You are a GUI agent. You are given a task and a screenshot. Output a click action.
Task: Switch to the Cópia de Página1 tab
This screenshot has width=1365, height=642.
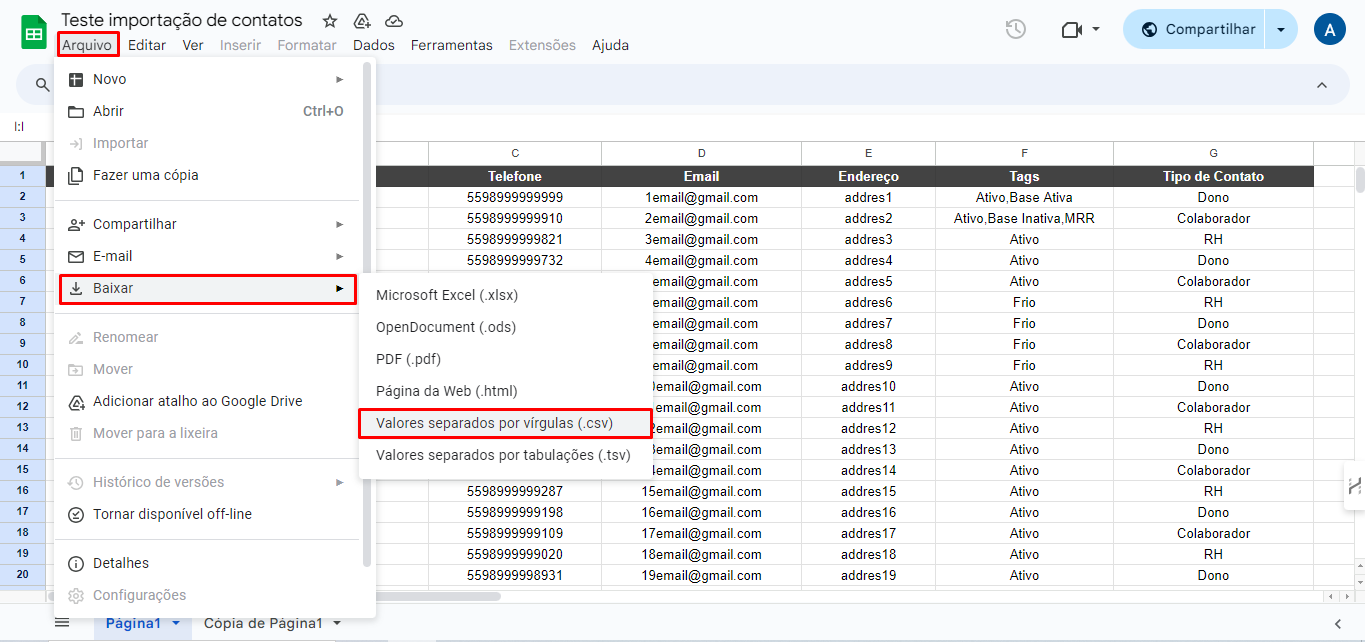pos(263,623)
